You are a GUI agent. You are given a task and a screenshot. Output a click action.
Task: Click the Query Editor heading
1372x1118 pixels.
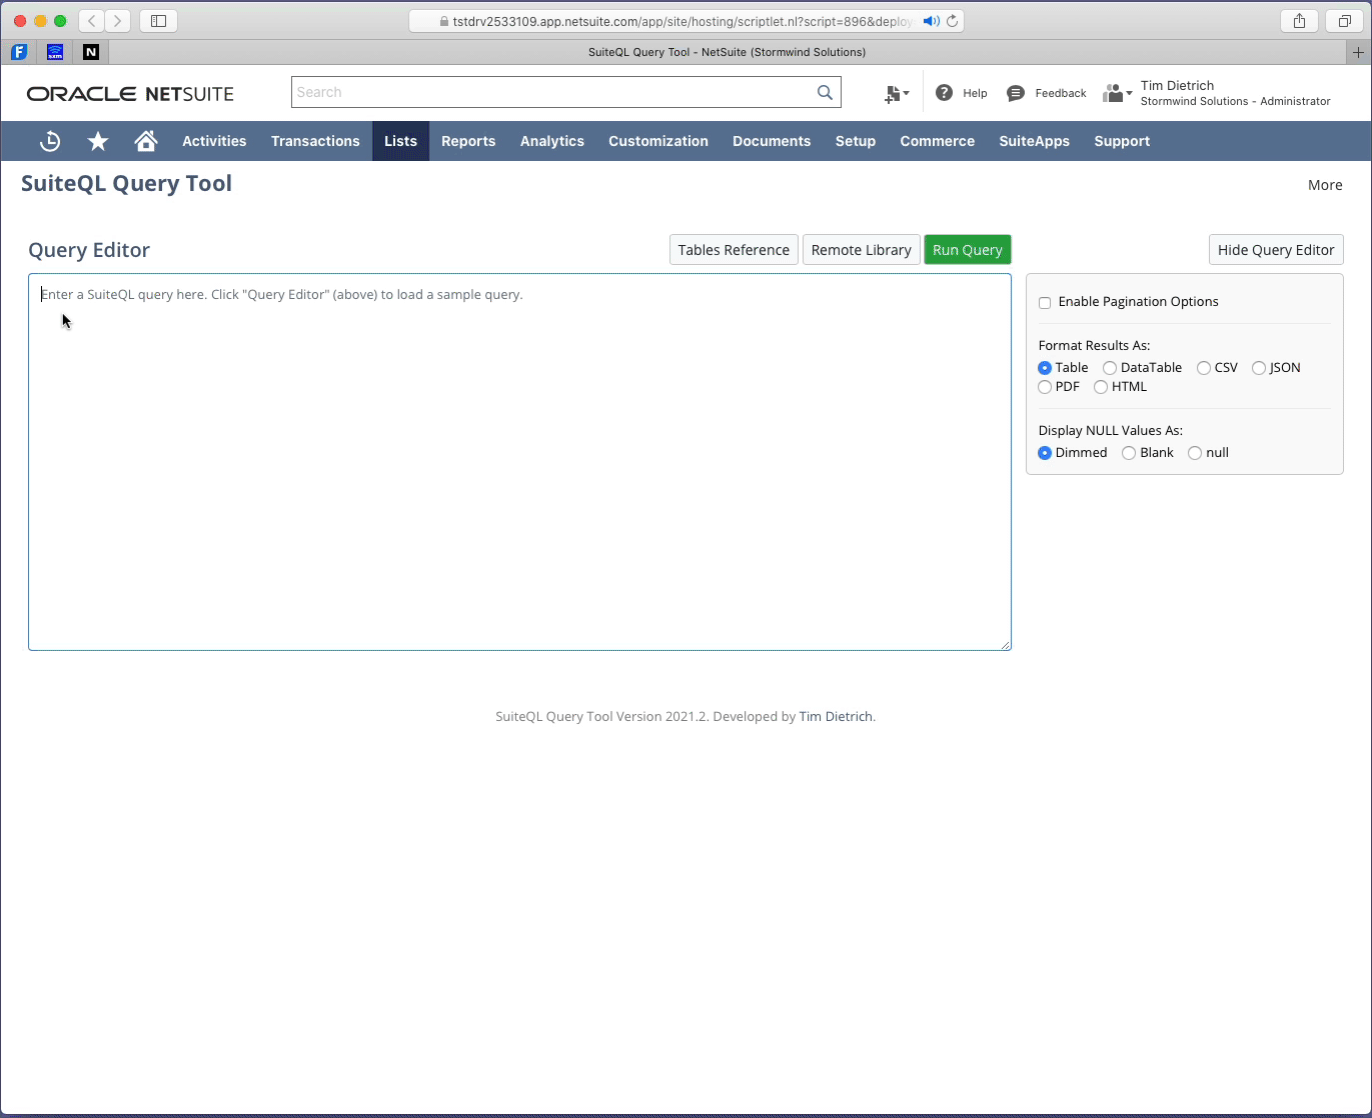(89, 250)
